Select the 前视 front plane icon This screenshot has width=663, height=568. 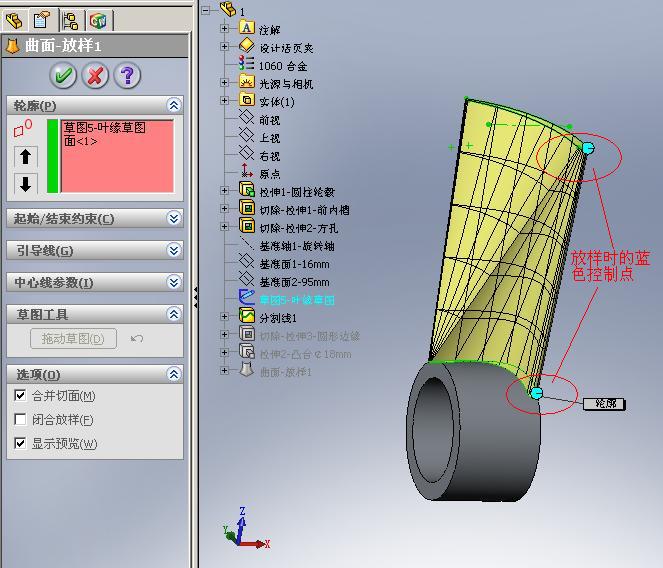[247, 118]
